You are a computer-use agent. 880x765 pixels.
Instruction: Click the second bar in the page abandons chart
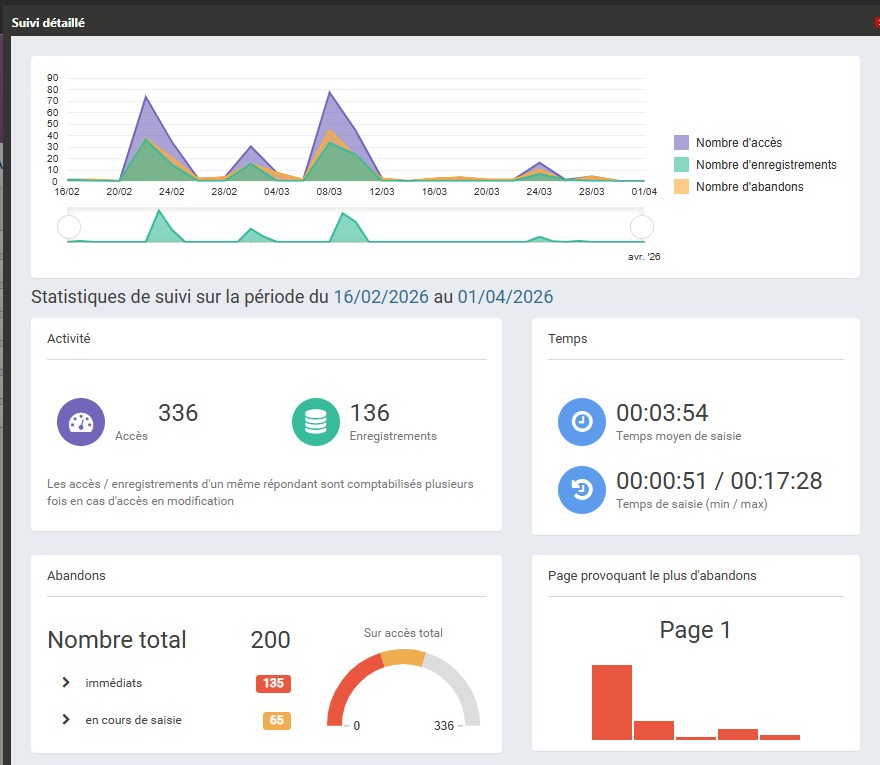click(654, 730)
